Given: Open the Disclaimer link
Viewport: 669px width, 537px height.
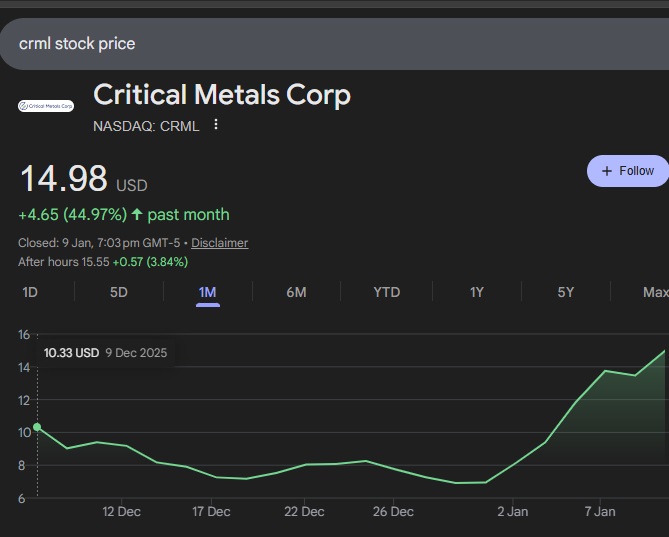Looking at the screenshot, I should [219, 243].
